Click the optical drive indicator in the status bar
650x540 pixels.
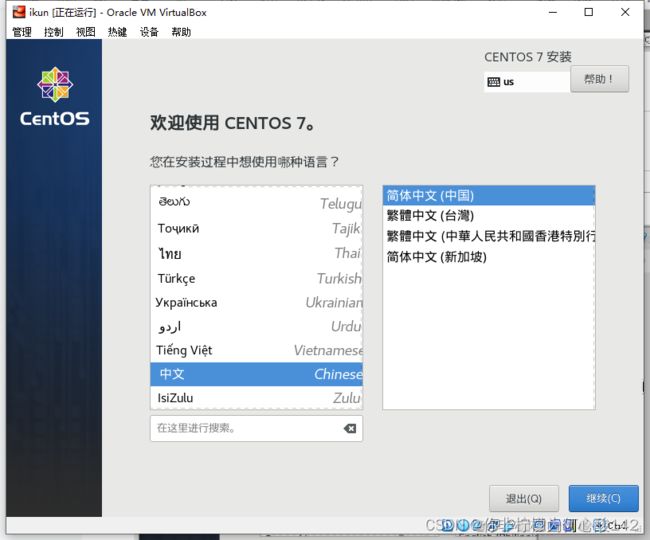(463, 526)
